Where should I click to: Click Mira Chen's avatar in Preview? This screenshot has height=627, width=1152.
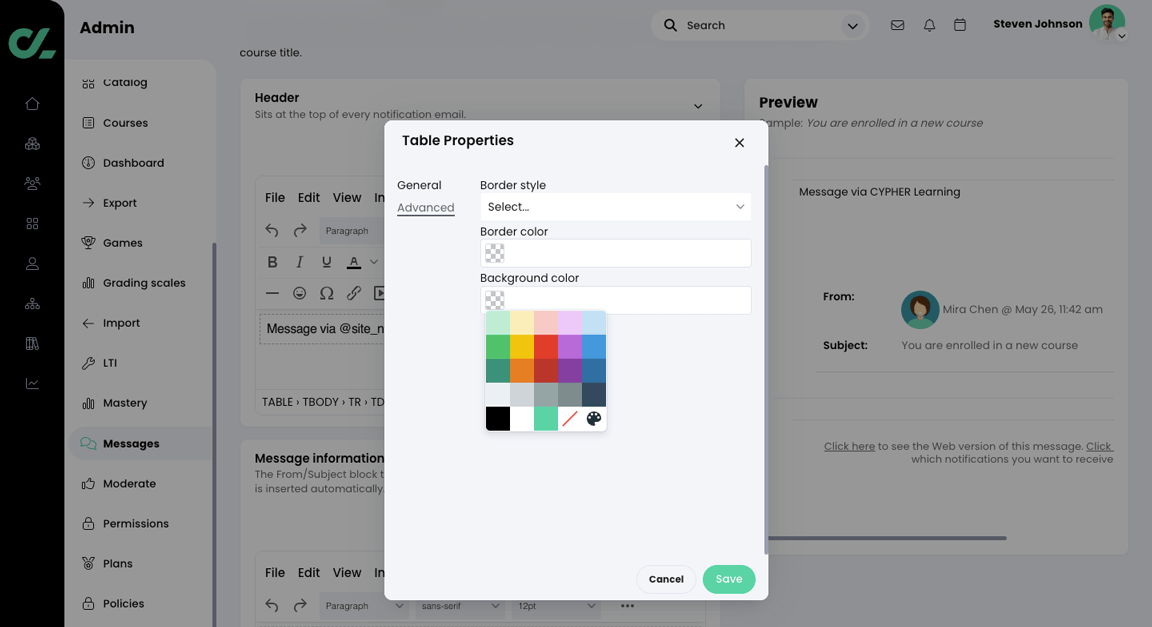(x=920, y=309)
